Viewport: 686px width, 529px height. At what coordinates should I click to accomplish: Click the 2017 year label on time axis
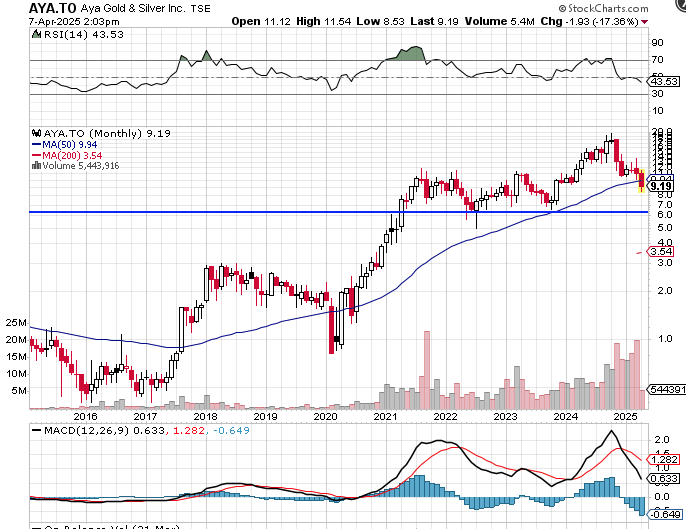tap(145, 417)
